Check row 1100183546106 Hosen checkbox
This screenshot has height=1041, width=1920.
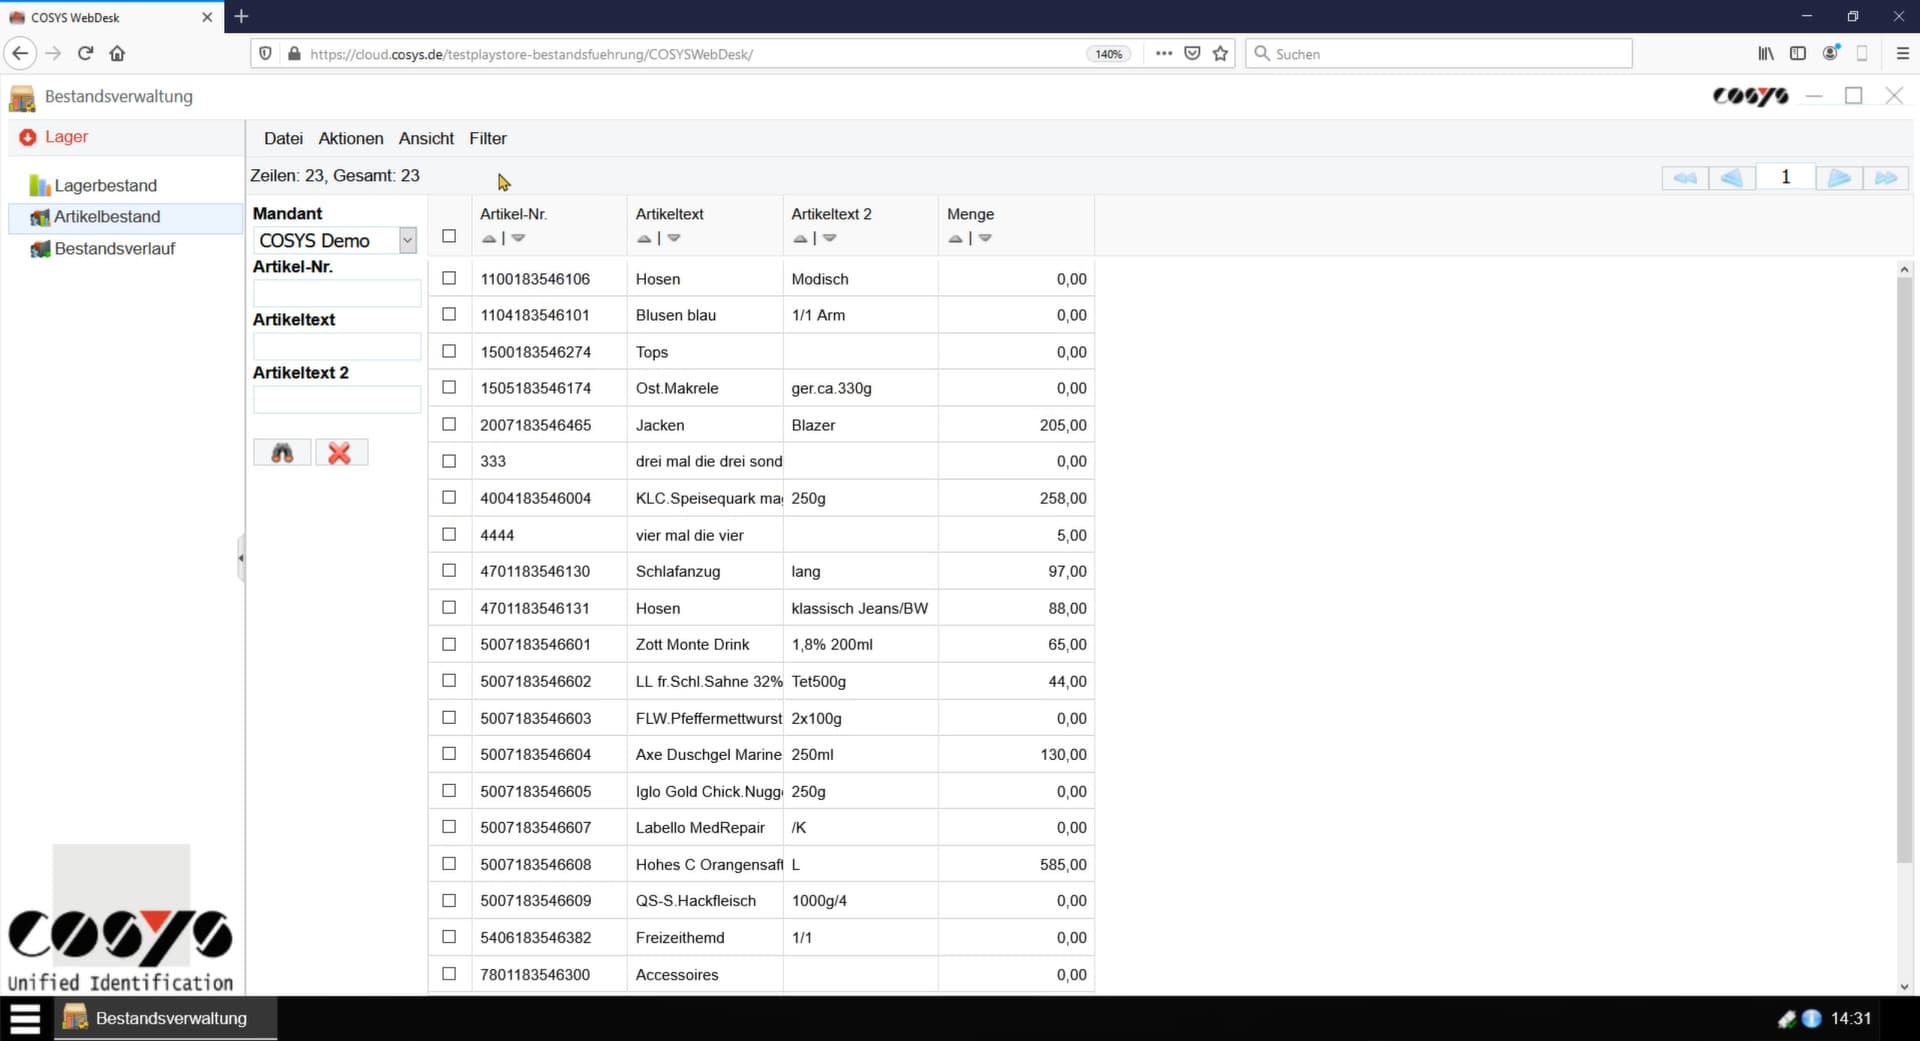click(x=449, y=278)
